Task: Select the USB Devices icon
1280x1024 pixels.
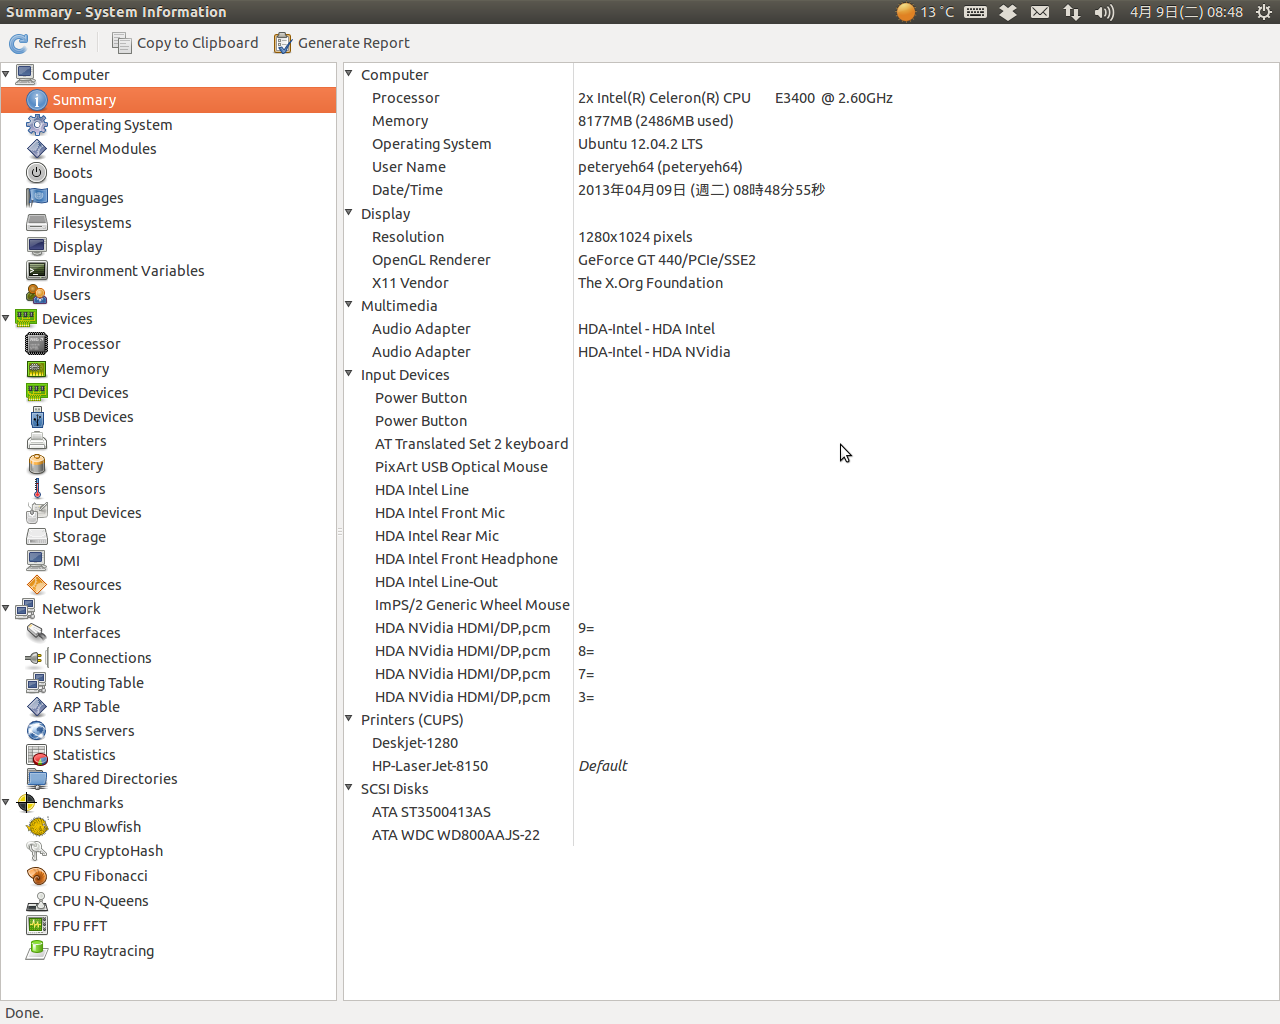Action: coord(37,417)
